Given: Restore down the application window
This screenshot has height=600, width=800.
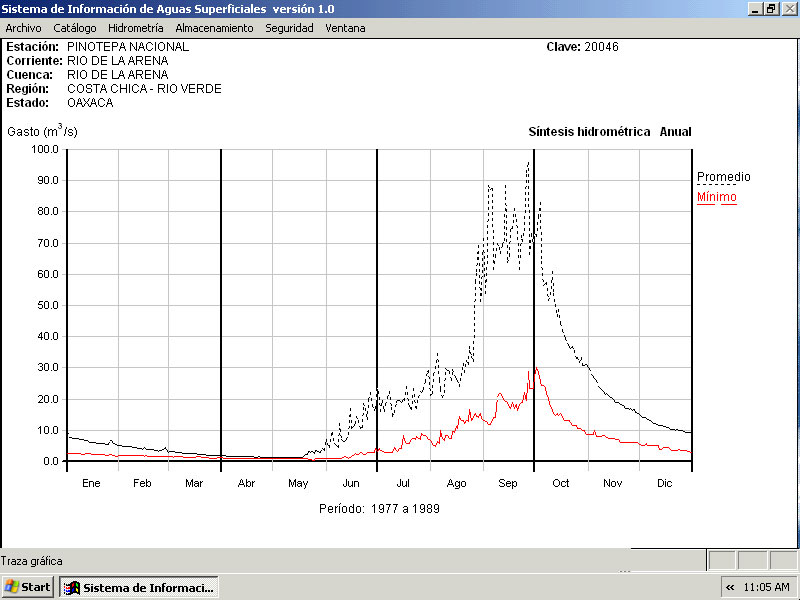Looking at the screenshot, I should coord(771,8).
